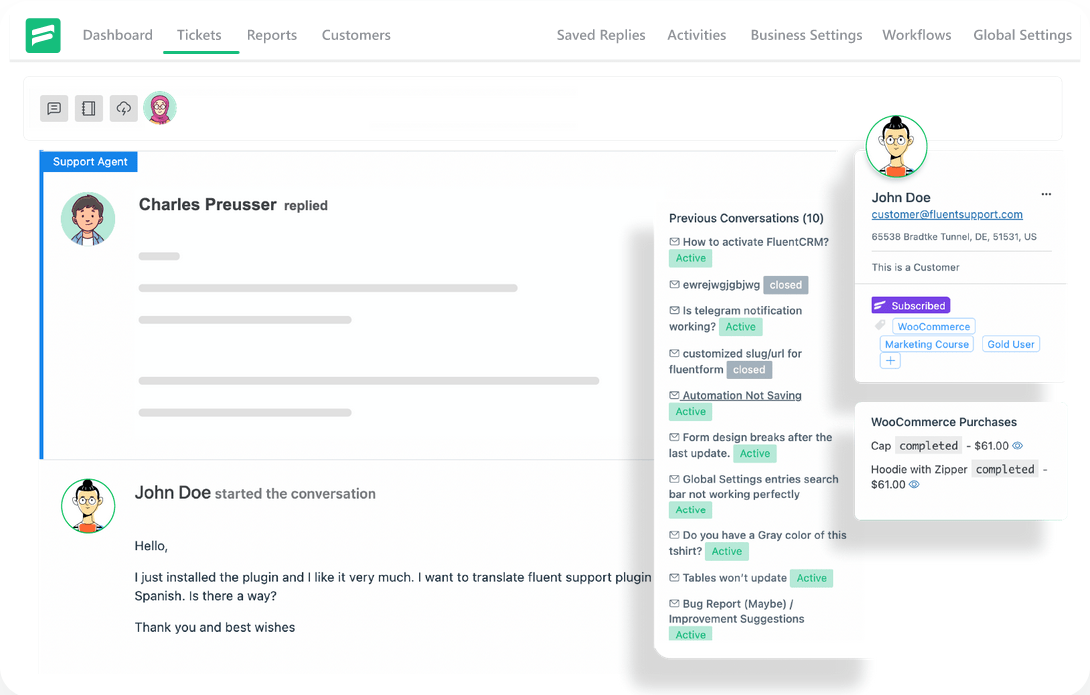The height and width of the screenshot is (695, 1090).
Task: Switch to the Reports tab
Action: click(x=272, y=35)
